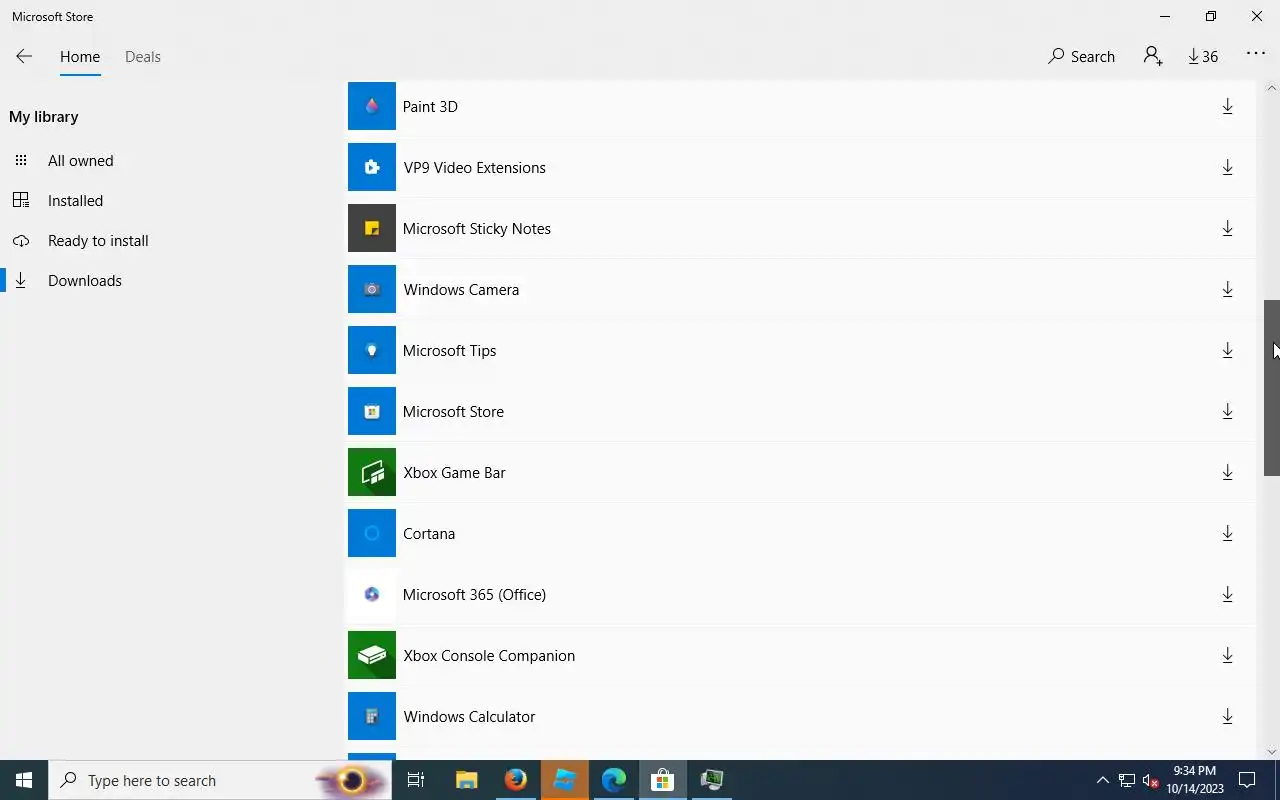
Task: Open the notification center icon
Action: pyautogui.click(x=1247, y=780)
